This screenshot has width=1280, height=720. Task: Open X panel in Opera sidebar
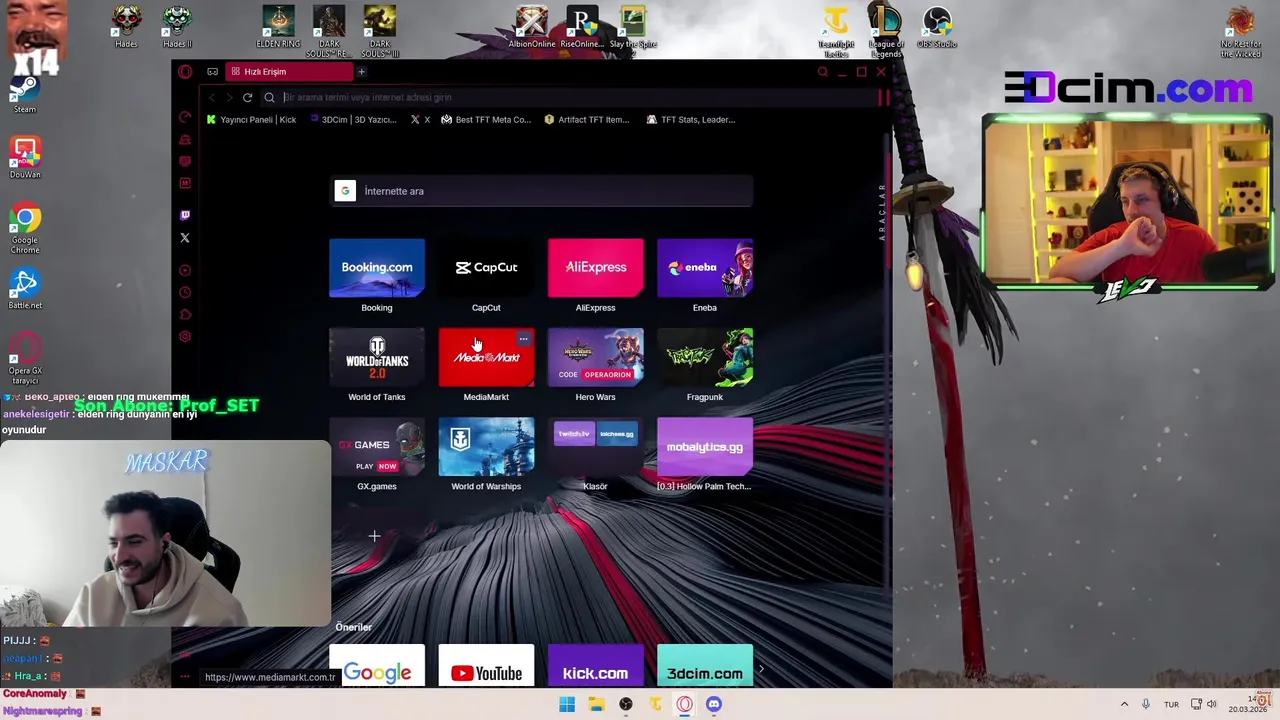coord(185,238)
